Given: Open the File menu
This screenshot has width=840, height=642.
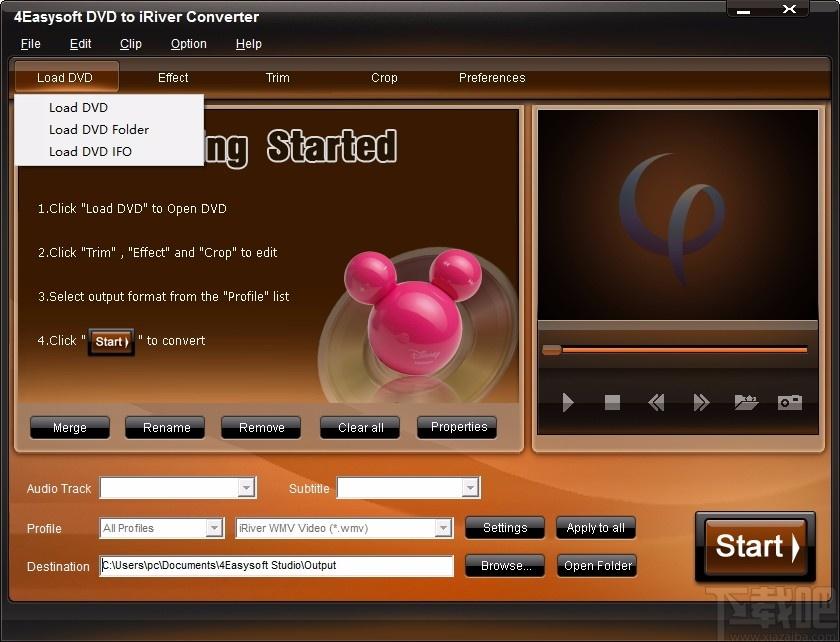Looking at the screenshot, I should pos(31,44).
